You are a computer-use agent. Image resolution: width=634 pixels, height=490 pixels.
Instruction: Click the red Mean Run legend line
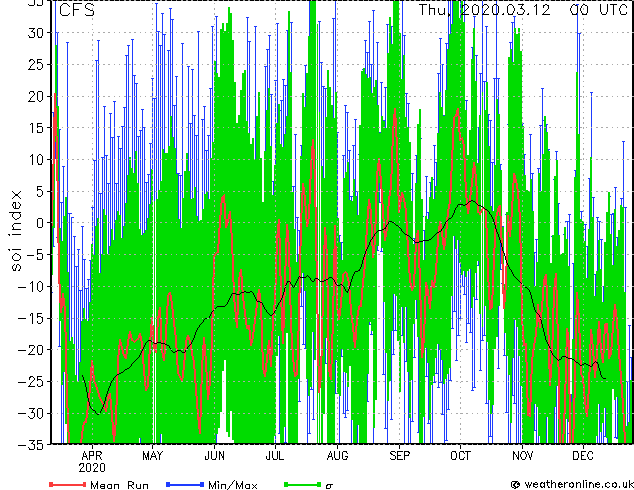68,484
